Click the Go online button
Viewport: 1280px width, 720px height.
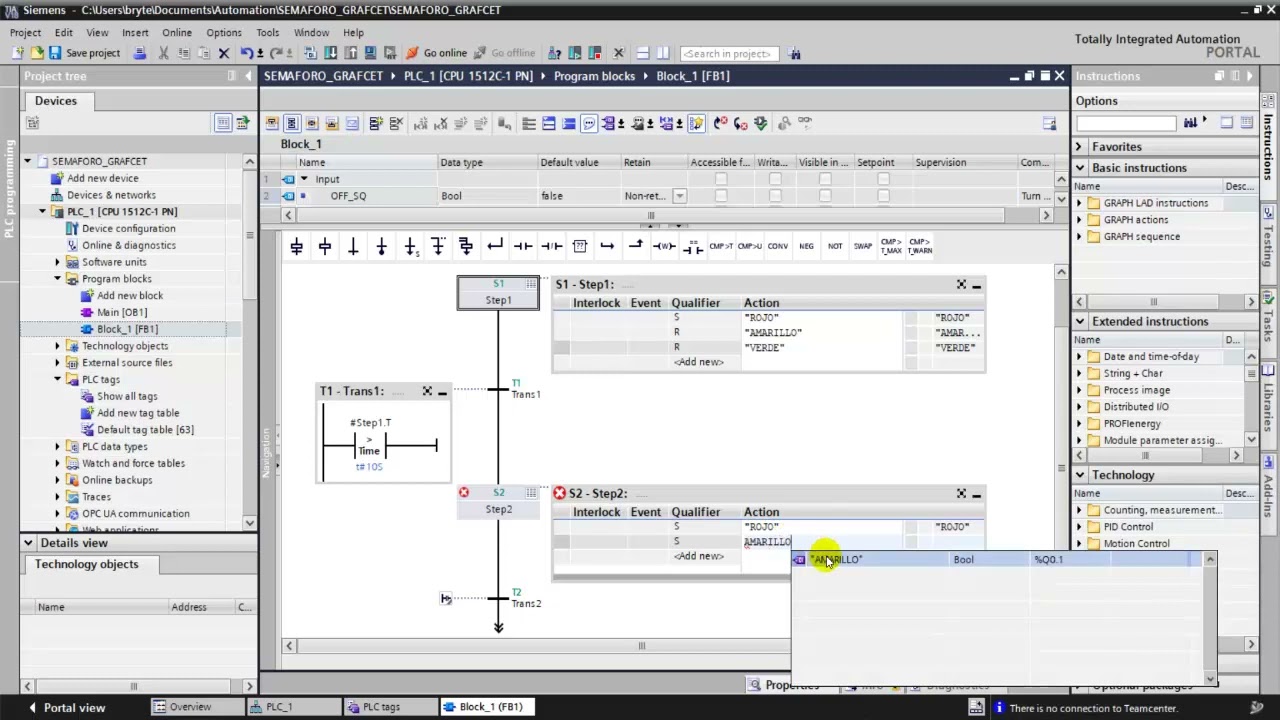click(436, 53)
